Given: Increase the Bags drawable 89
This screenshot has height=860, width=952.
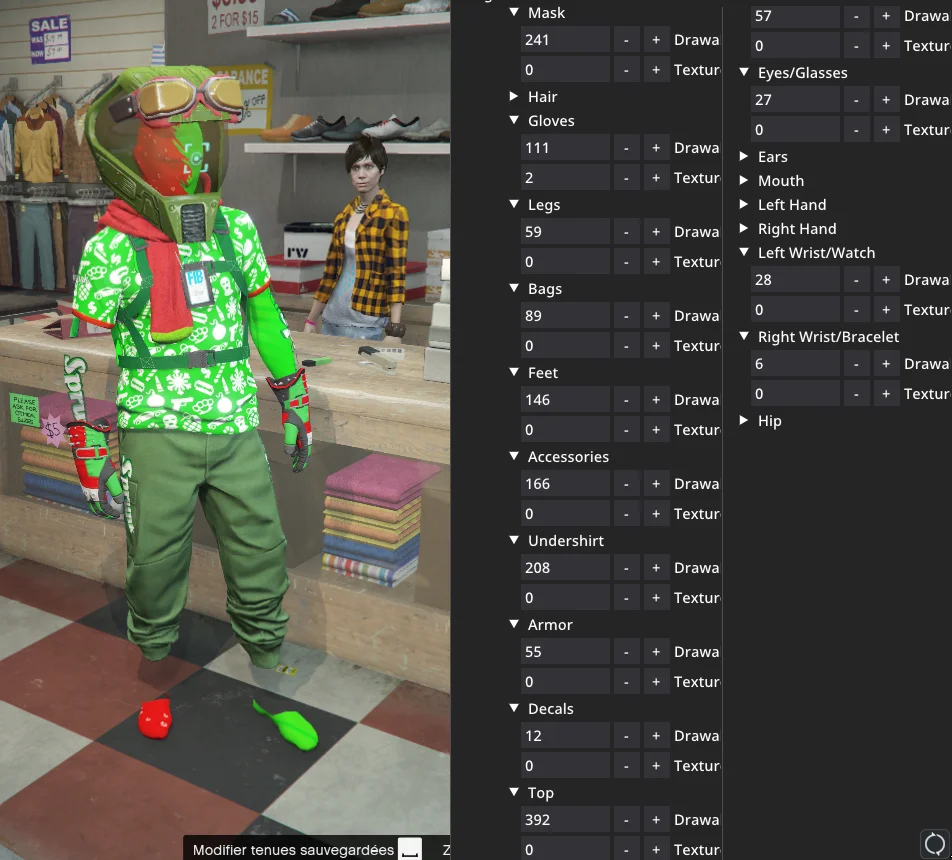Looking at the screenshot, I should tap(656, 316).
